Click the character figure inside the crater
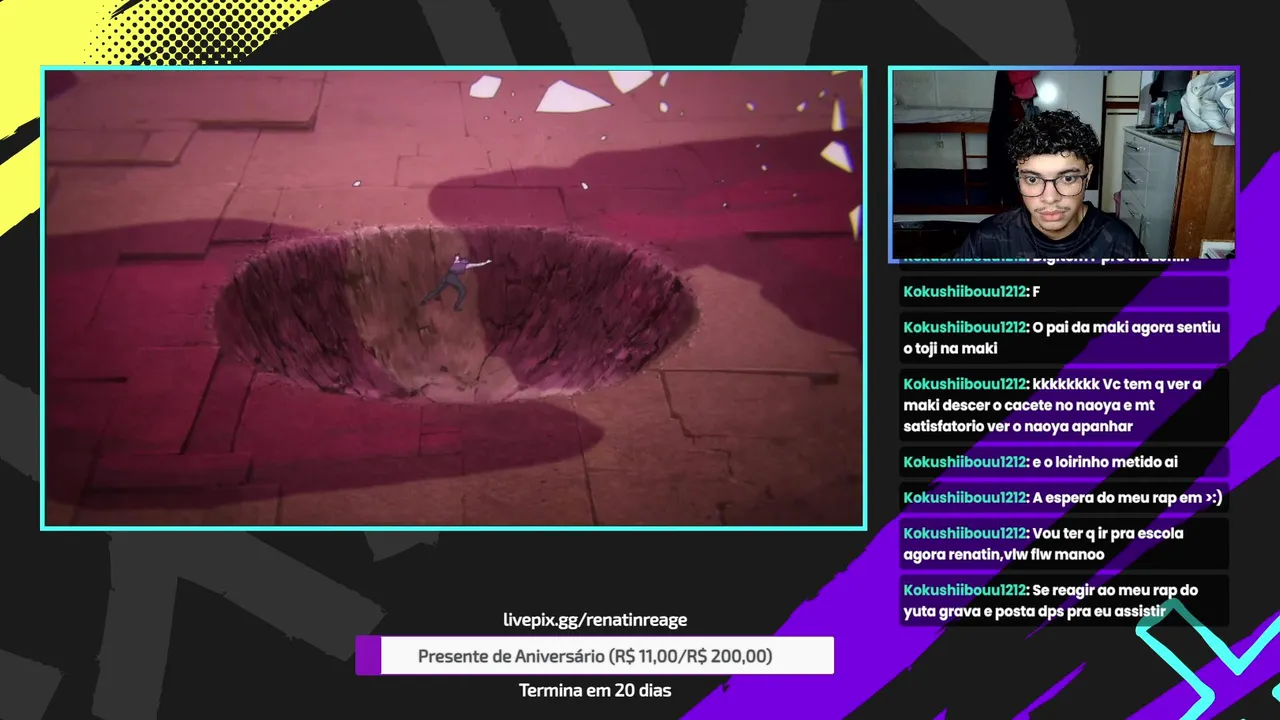1280x720 pixels. 455,281
